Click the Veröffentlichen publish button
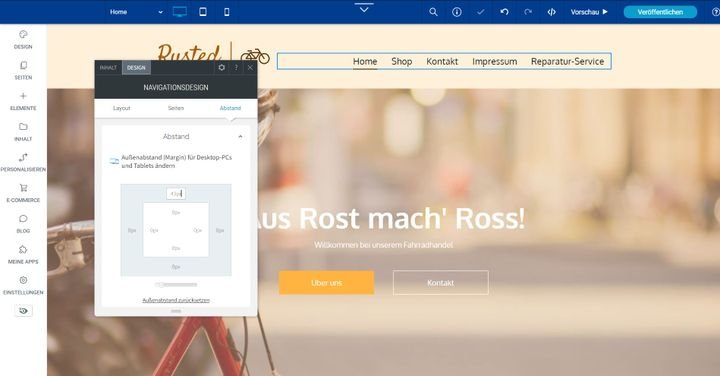Viewport: 720px width, 376px height. point(660,12)
